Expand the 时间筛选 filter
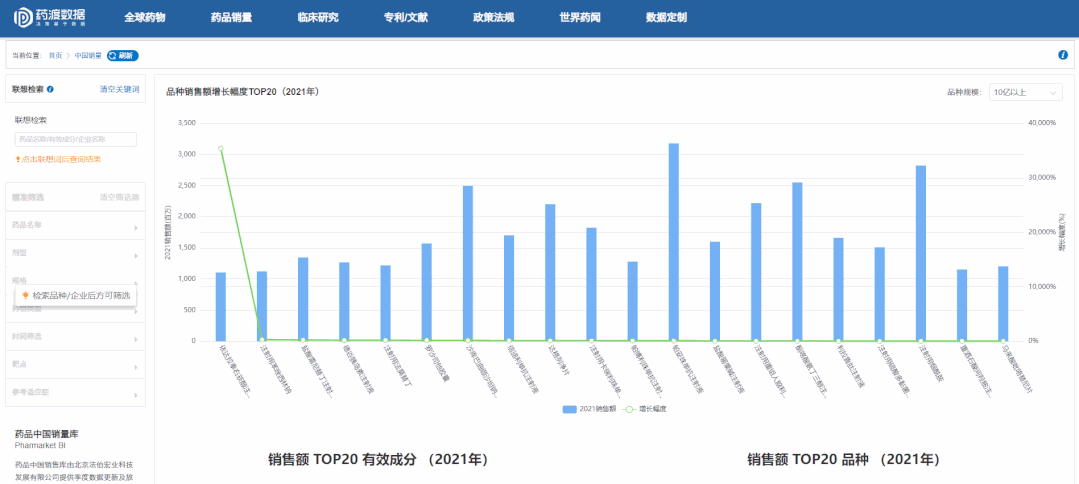This screenshot has width=1079, height=484. (75, 337)
